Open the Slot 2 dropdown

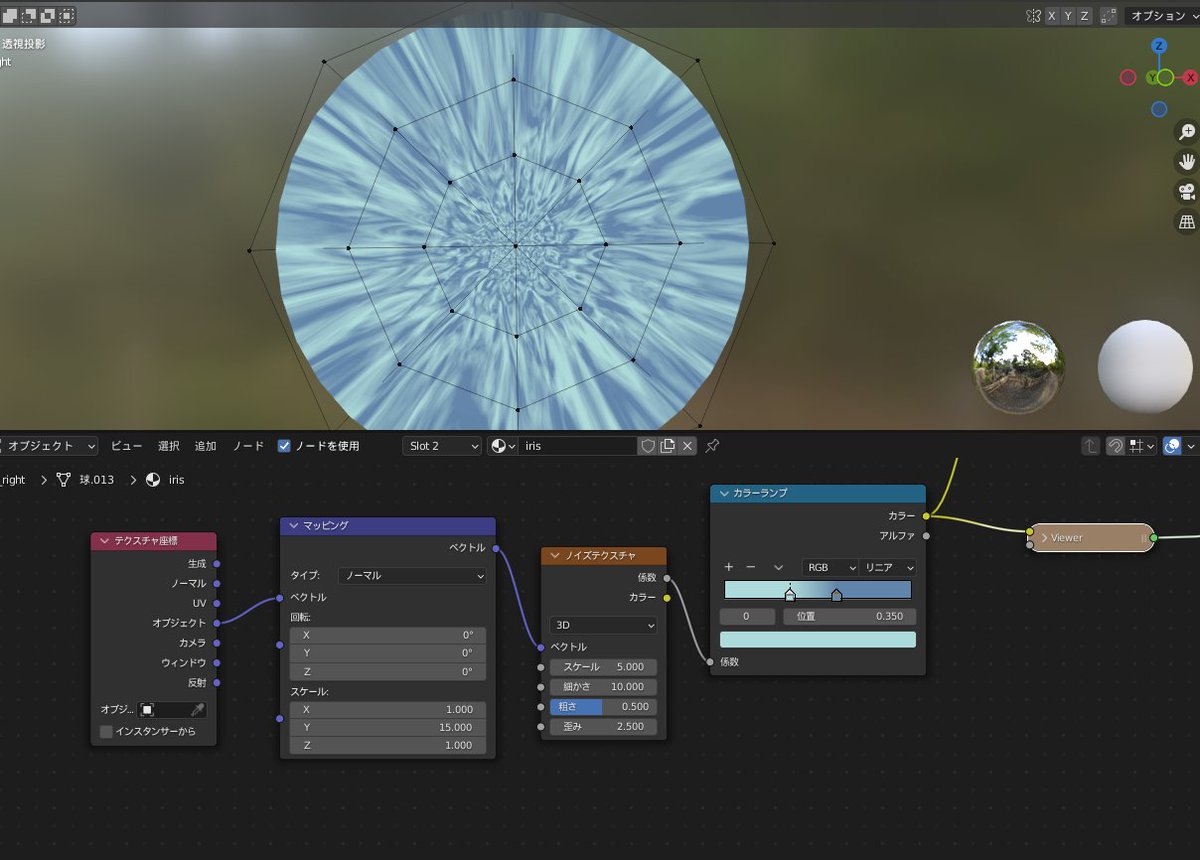coord(442,445)
